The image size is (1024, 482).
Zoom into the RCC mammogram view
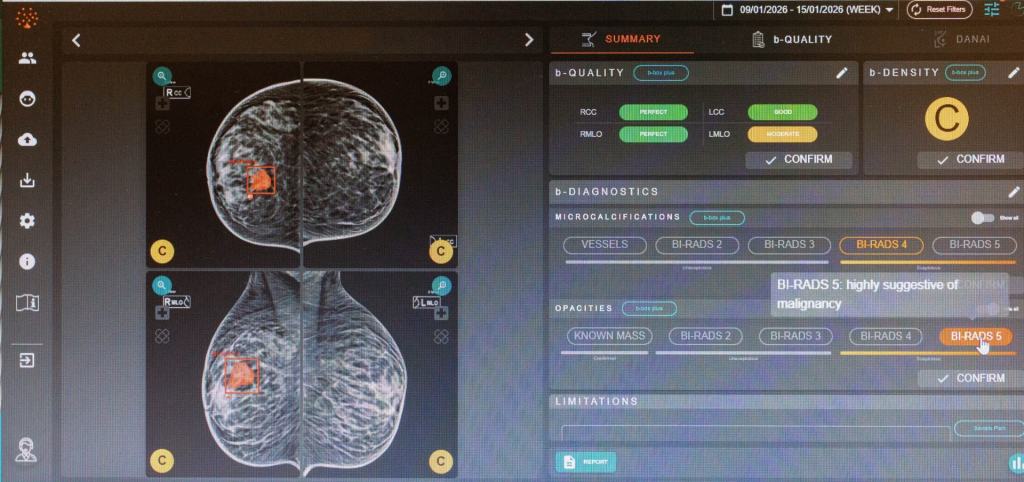coord(162,75)
